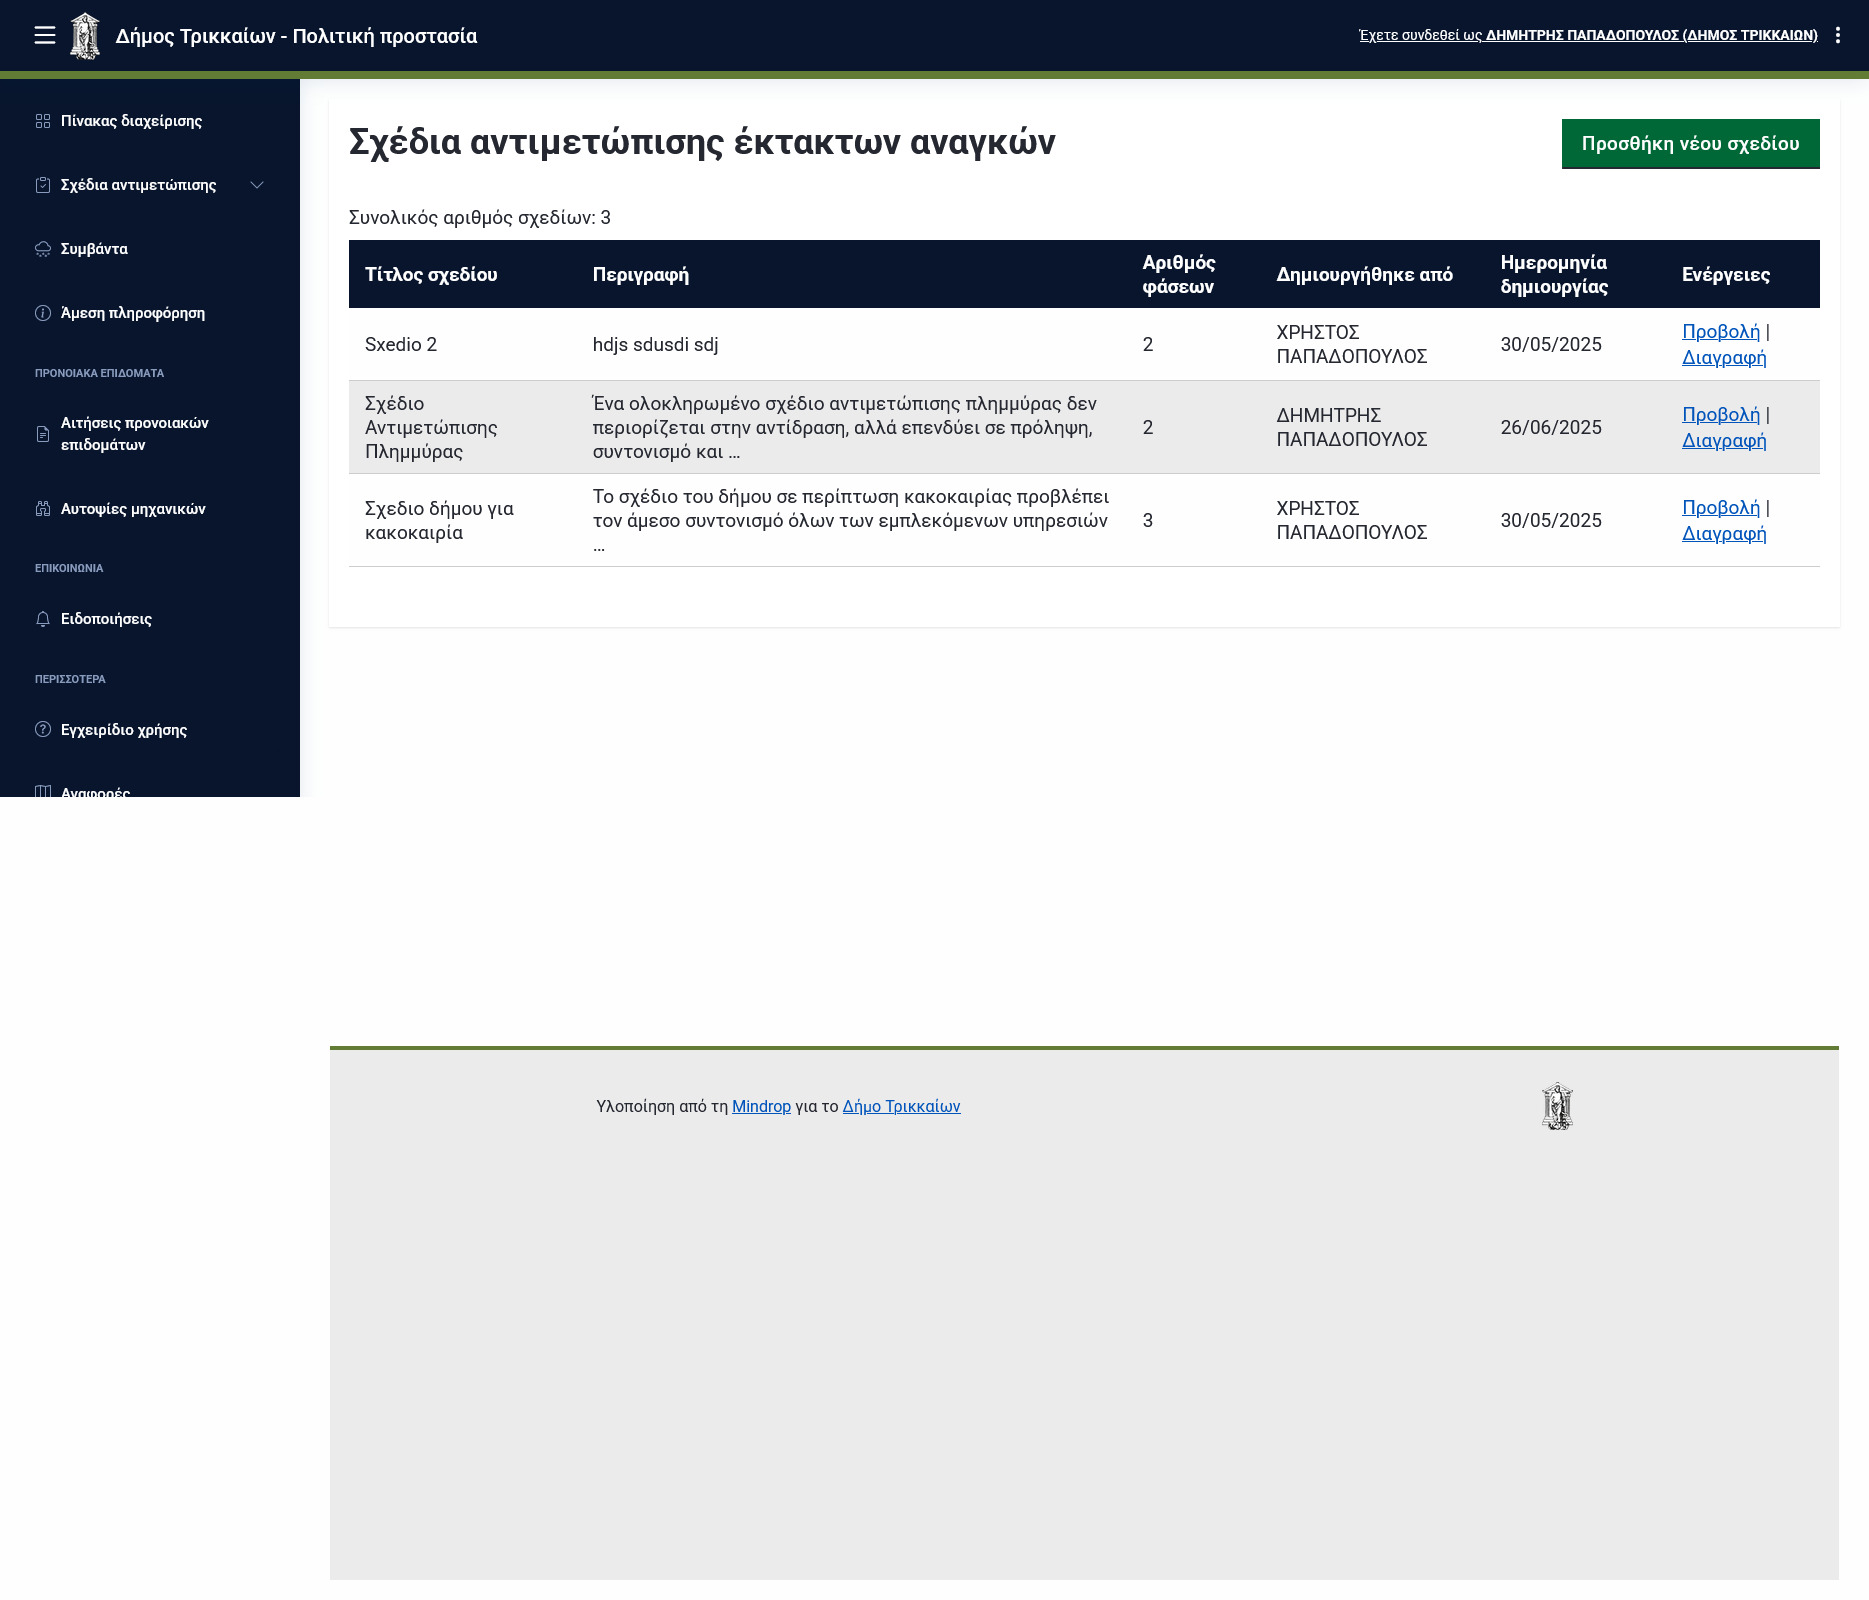Delete the Σχεδιο δήμου για κακοκαιρία plan
1869x1600 pixels.
point(1723,534)
